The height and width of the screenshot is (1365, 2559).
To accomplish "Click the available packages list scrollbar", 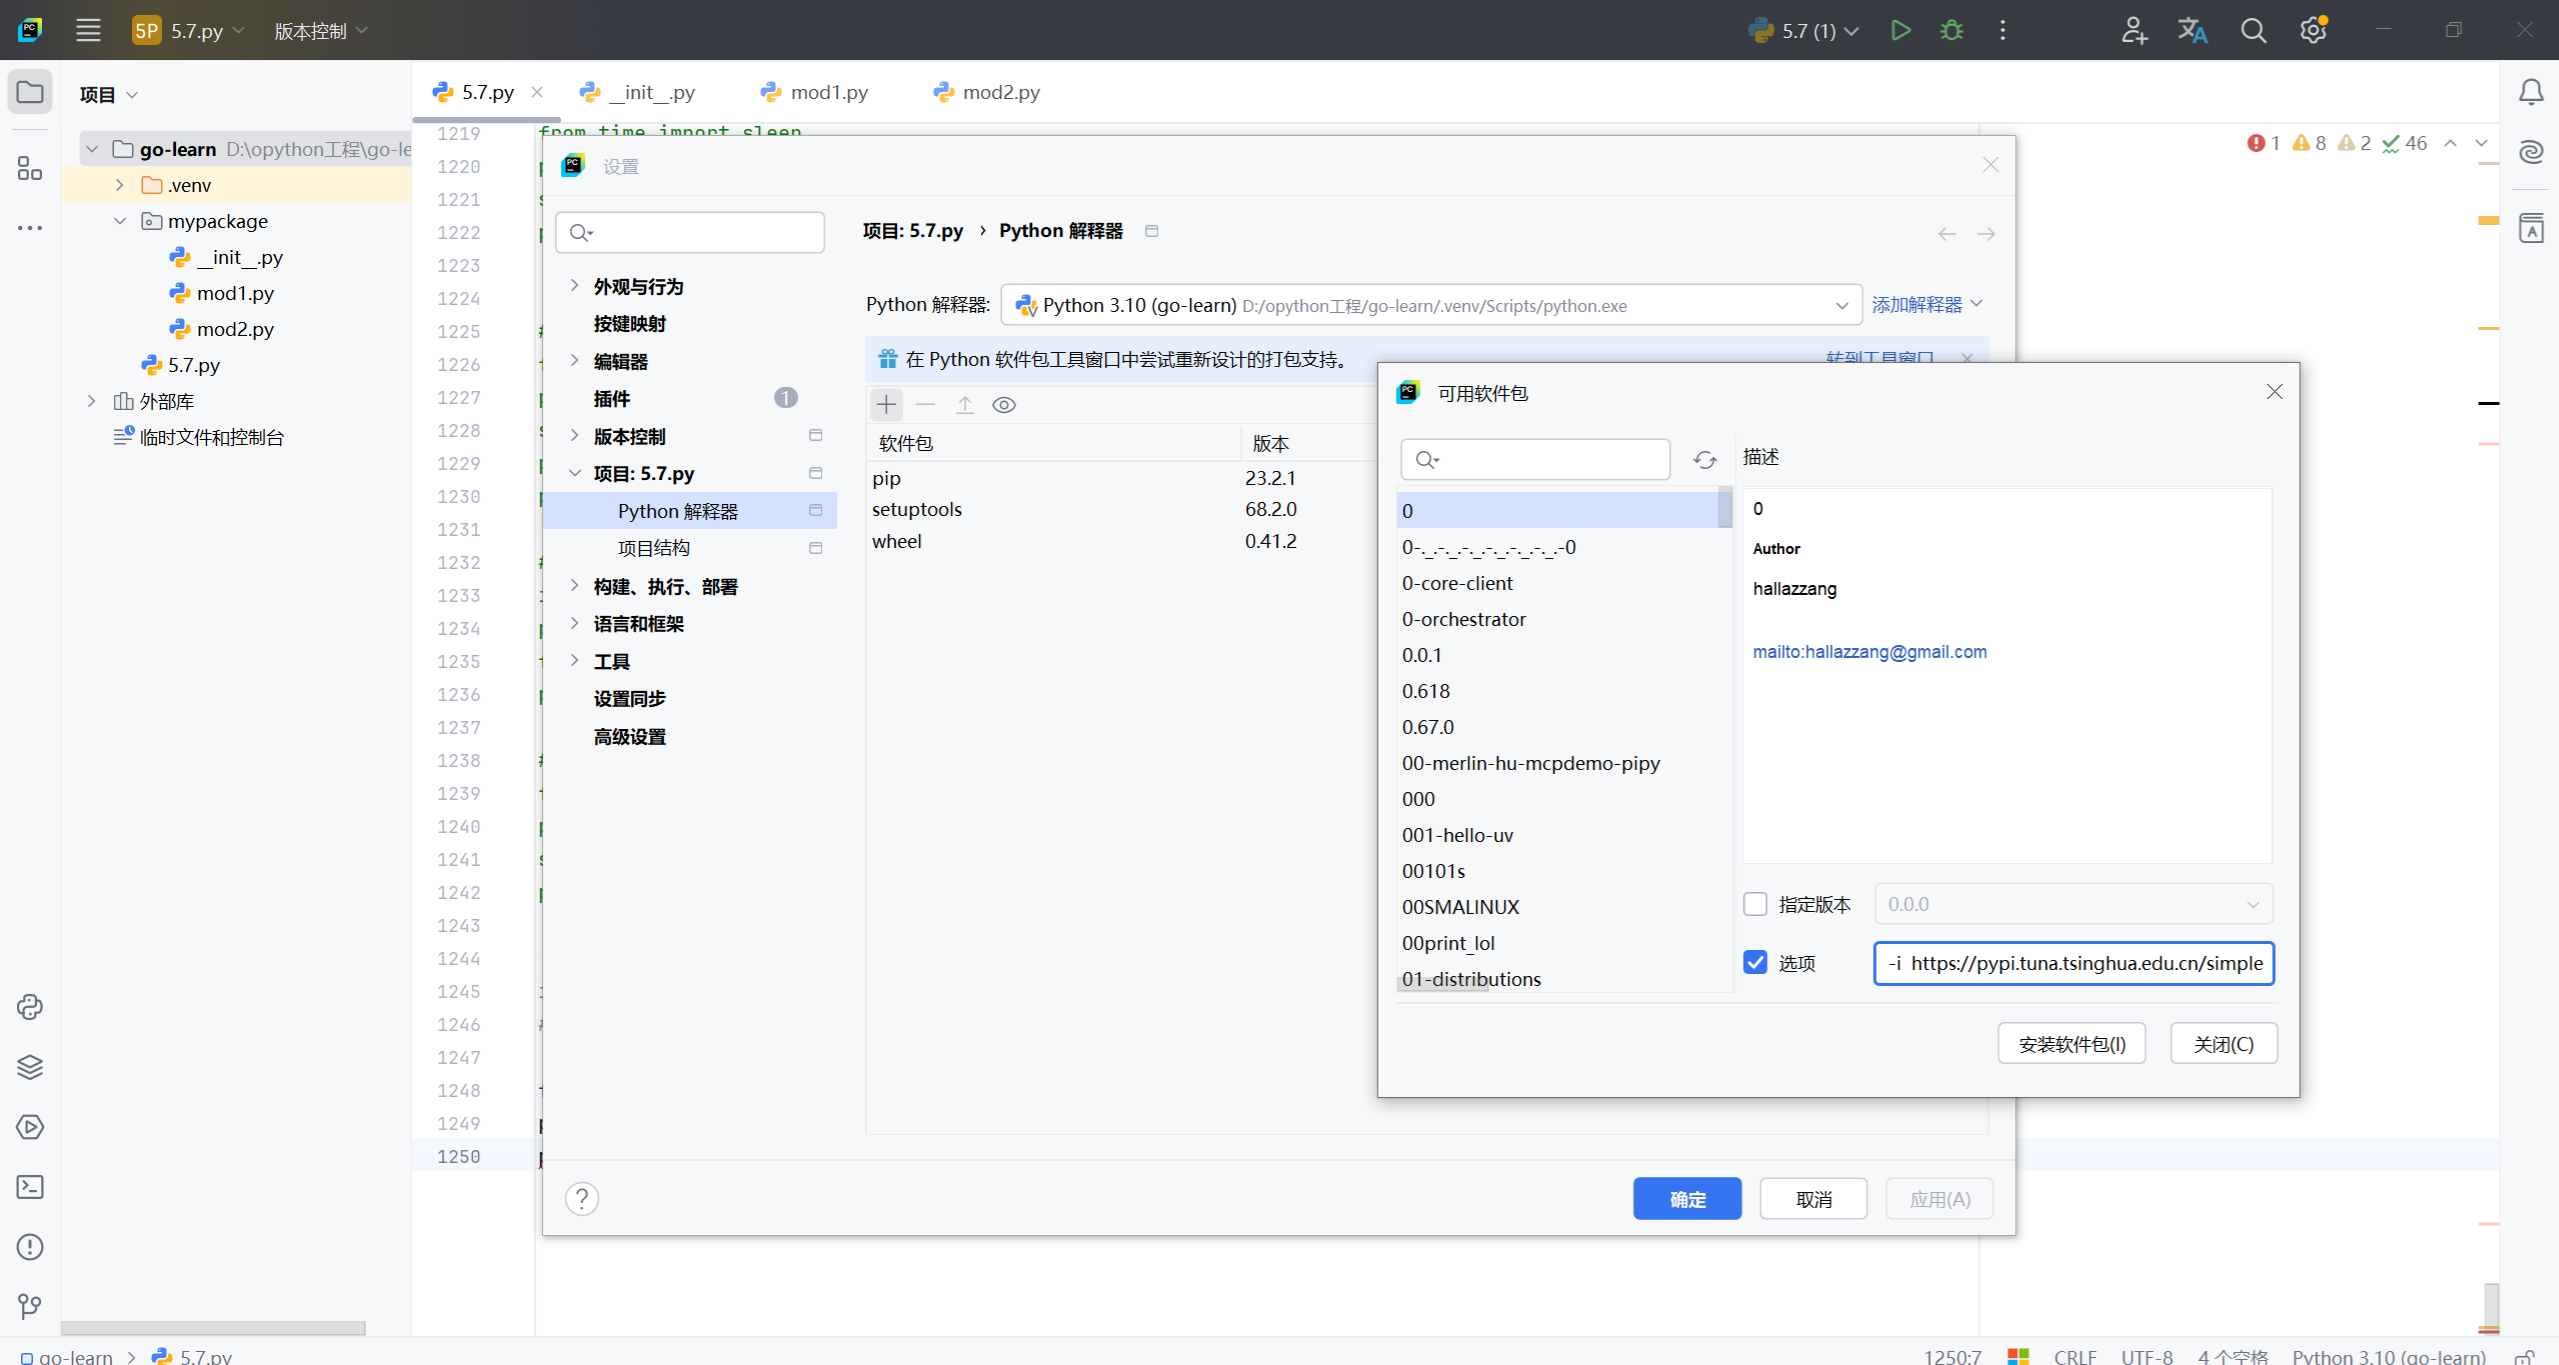I will pos(1725,507).
